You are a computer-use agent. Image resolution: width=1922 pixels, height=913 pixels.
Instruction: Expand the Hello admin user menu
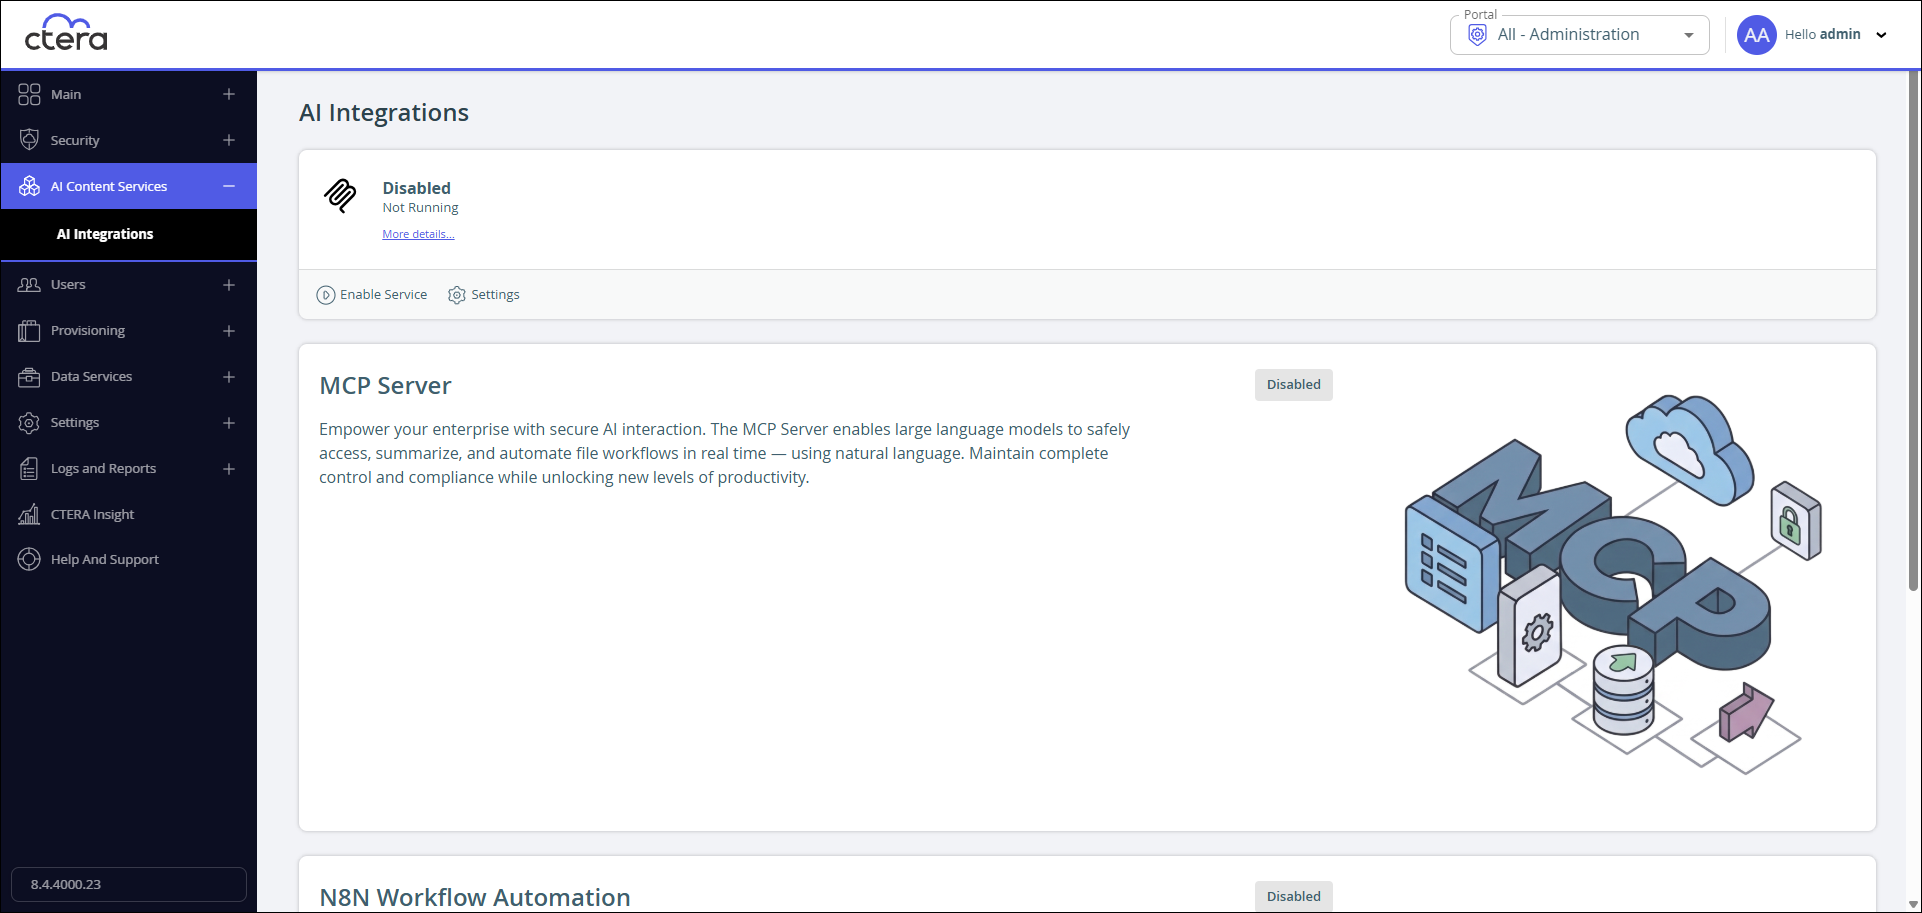point(1881,35)
